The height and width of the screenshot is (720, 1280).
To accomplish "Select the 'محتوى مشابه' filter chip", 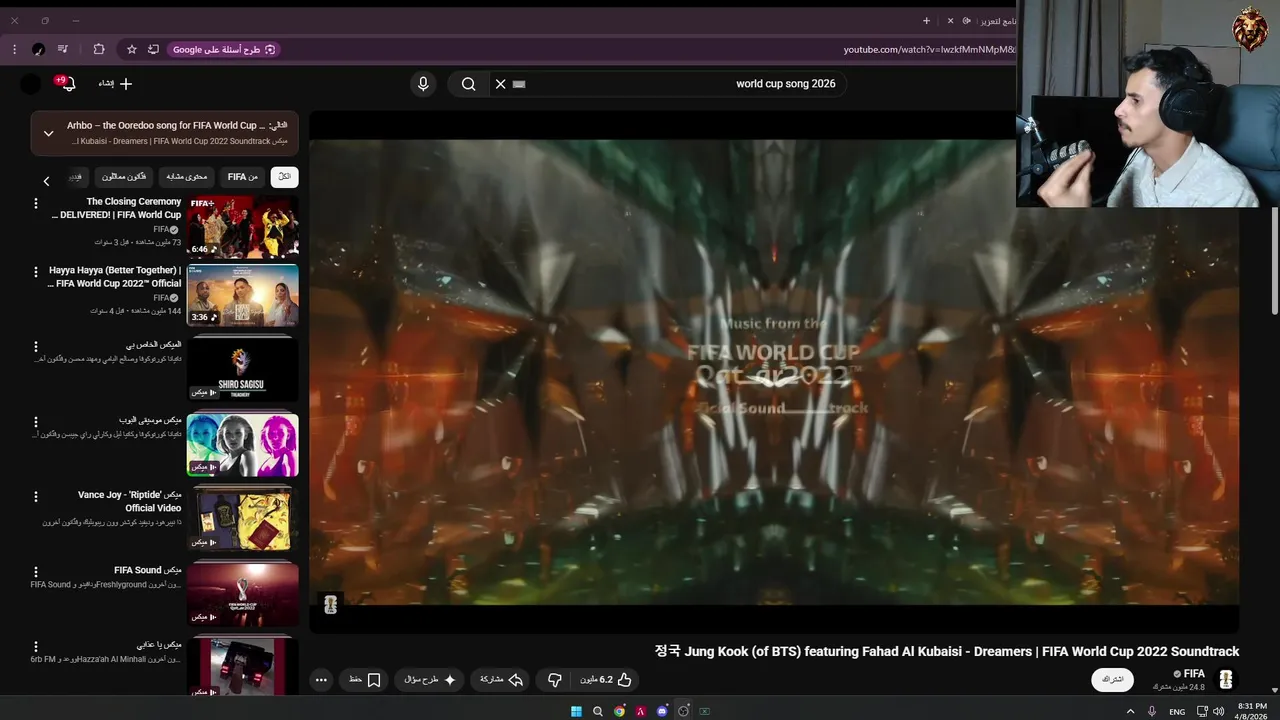I will pos(185,177).
